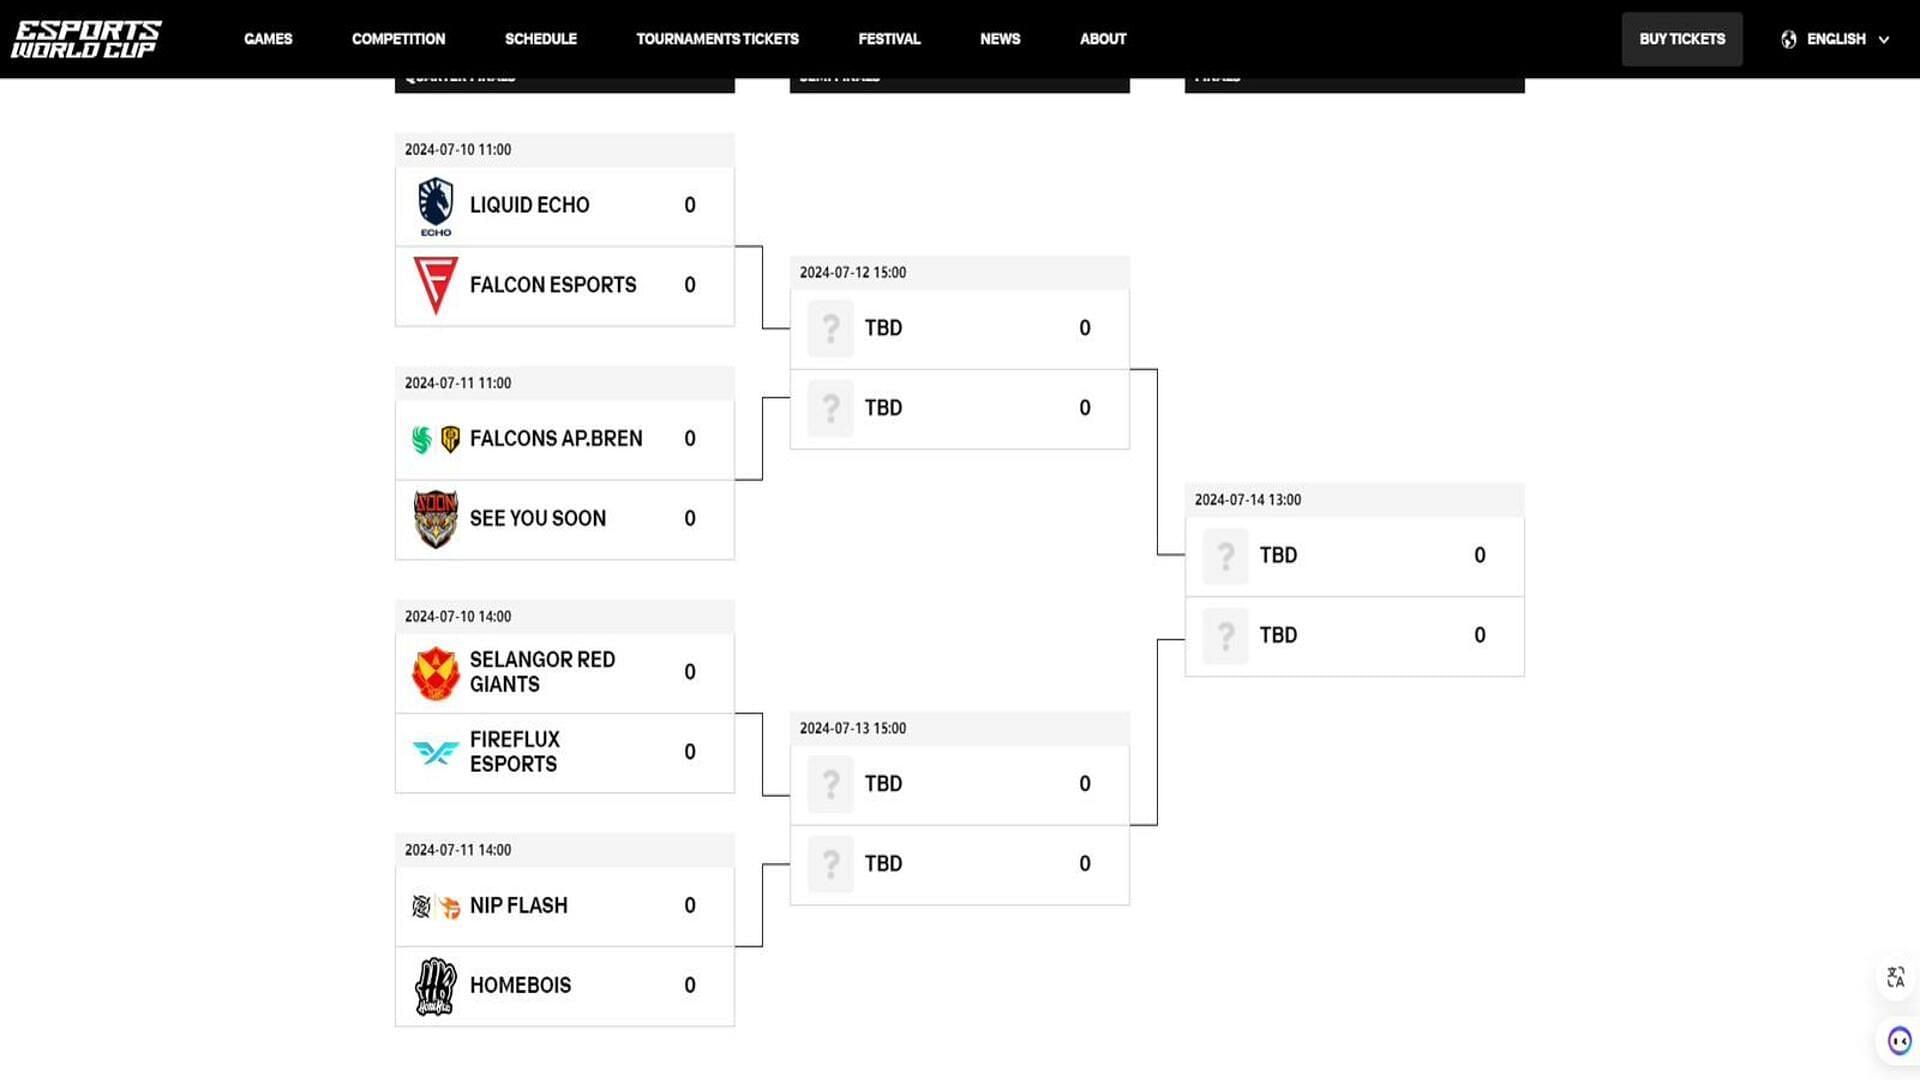Click the Esports World Cup home logo
The height and width of the screenshot is (1080, 1920).
click(84, 38)
